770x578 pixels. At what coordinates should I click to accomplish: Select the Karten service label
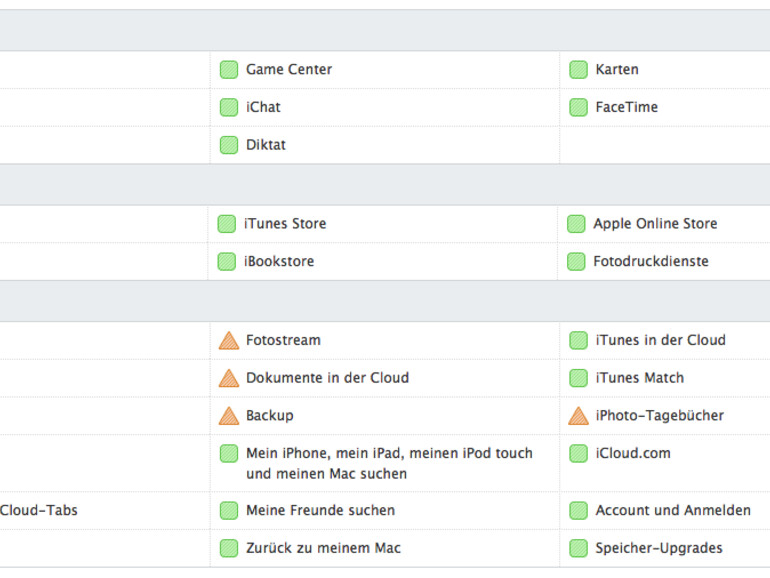click(617, 70)
